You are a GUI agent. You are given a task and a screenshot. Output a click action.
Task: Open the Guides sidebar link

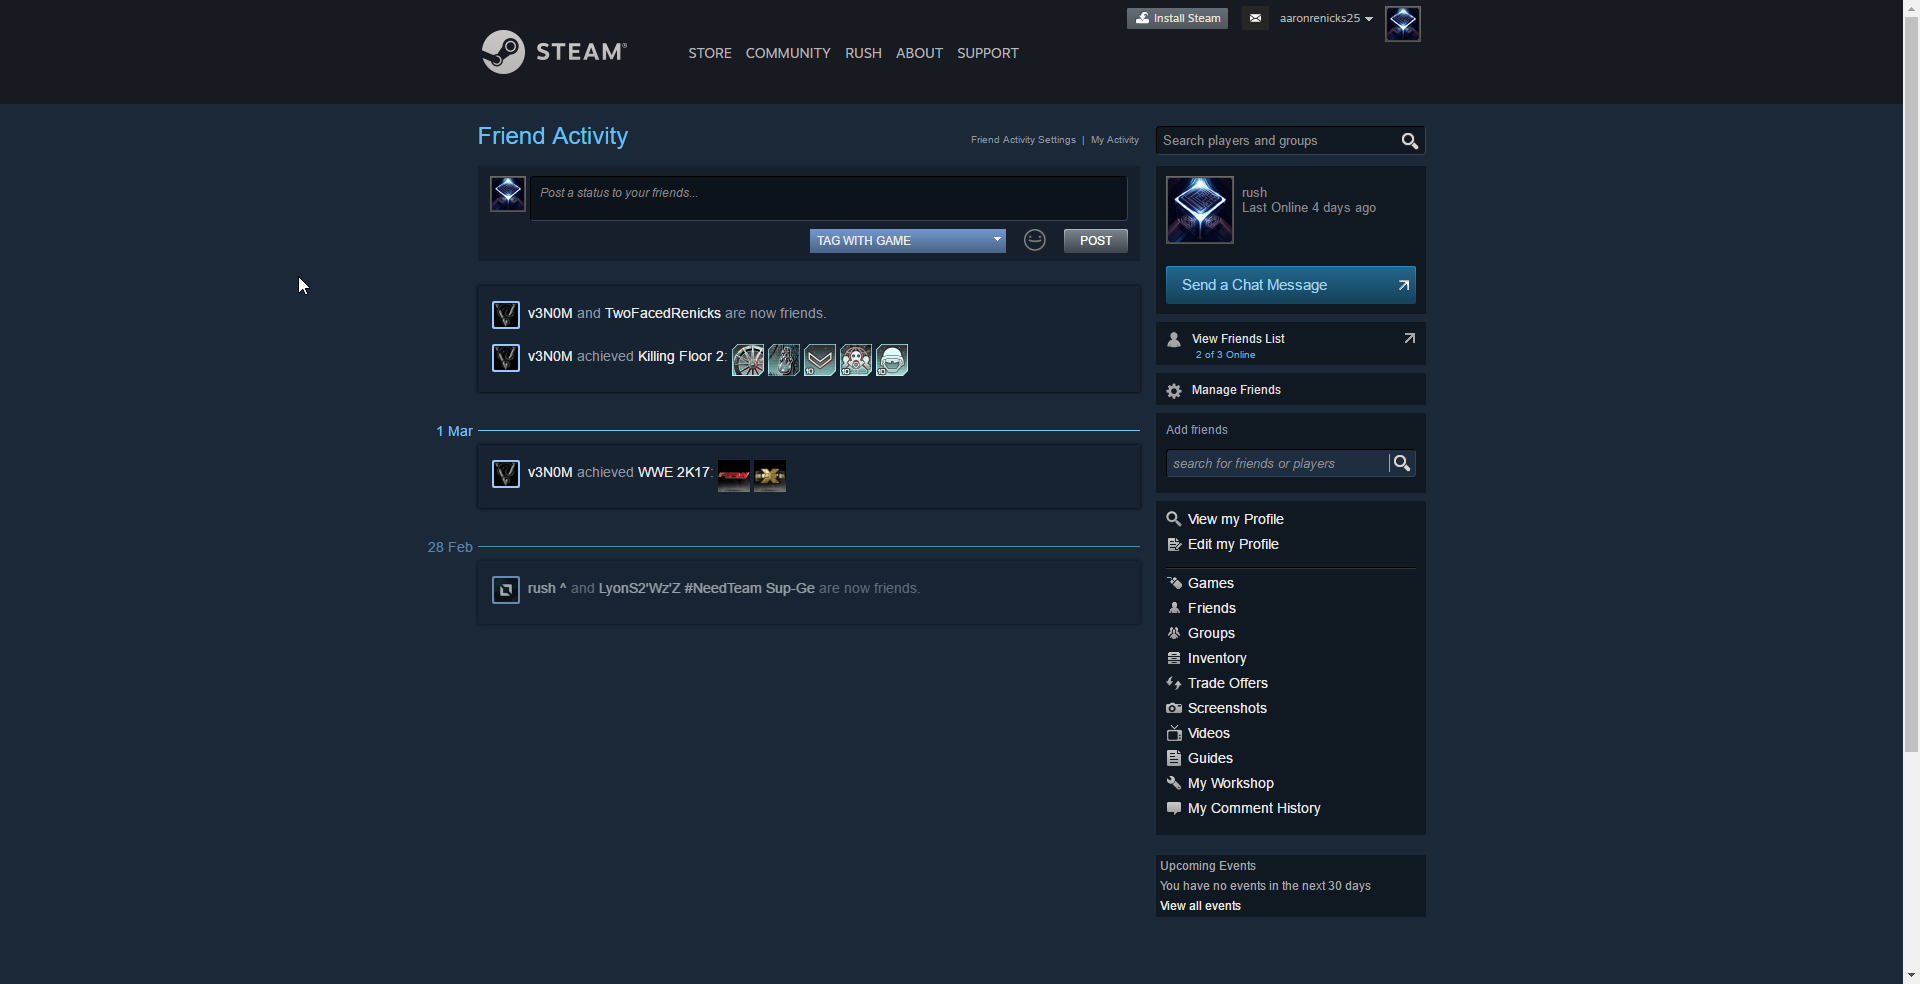(1210, 758)
